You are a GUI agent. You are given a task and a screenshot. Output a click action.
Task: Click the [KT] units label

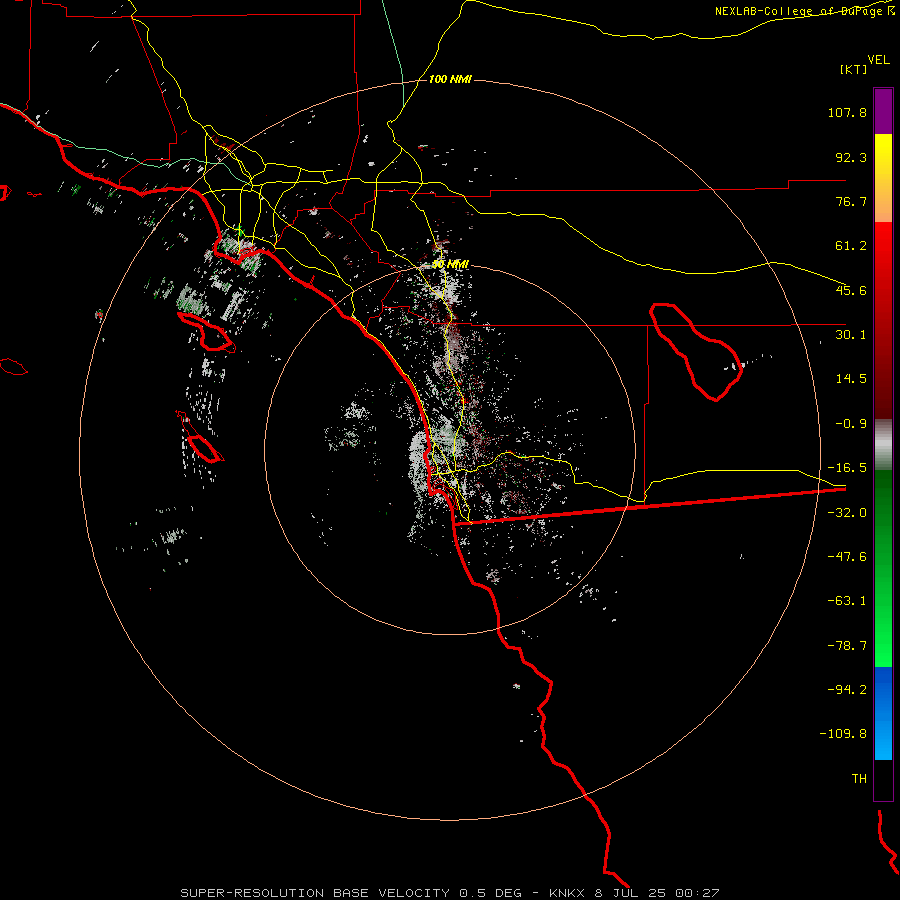pyautogui.click(x=854, y=69)
